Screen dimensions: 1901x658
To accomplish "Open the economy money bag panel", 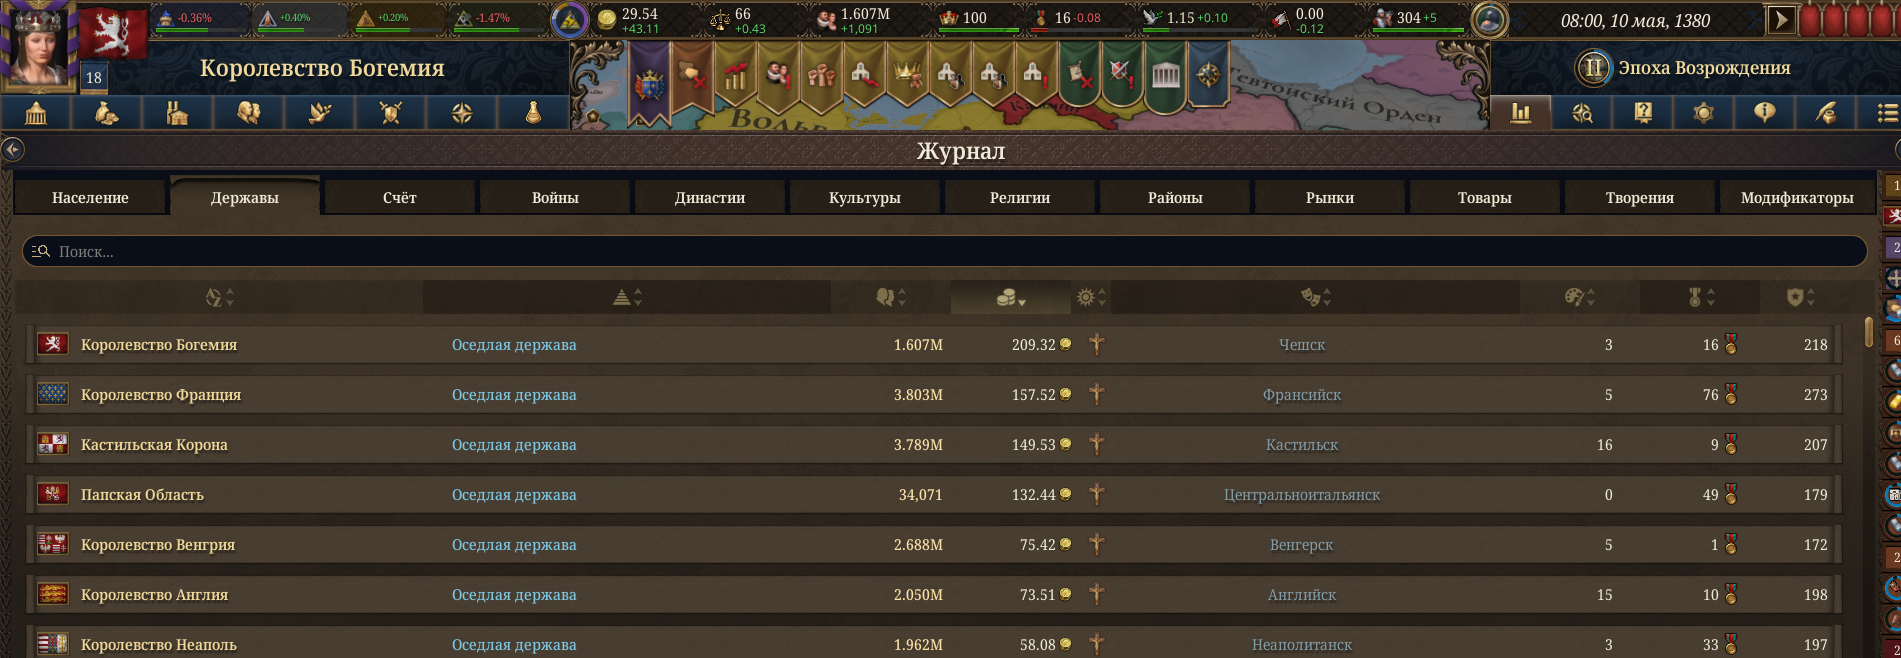I will (x=107, y=113).
